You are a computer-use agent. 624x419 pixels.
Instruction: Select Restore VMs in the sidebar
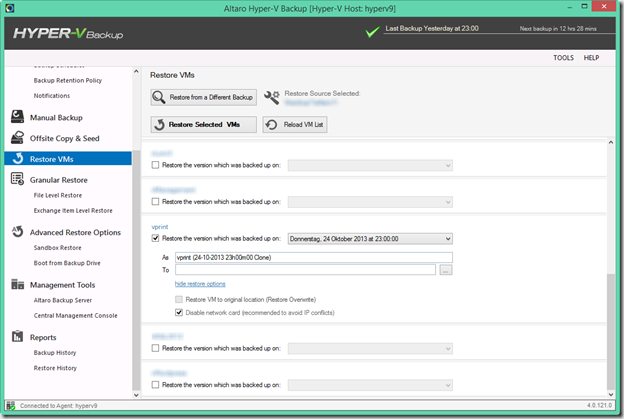(x=68, y=158)
